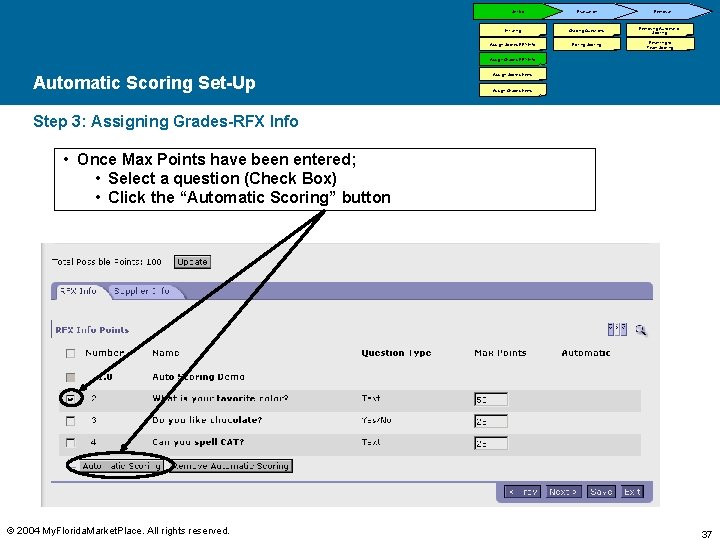This screenshot has width=720, height=540.
Task: Click the Name column header
Action: (x=166, y=353)
